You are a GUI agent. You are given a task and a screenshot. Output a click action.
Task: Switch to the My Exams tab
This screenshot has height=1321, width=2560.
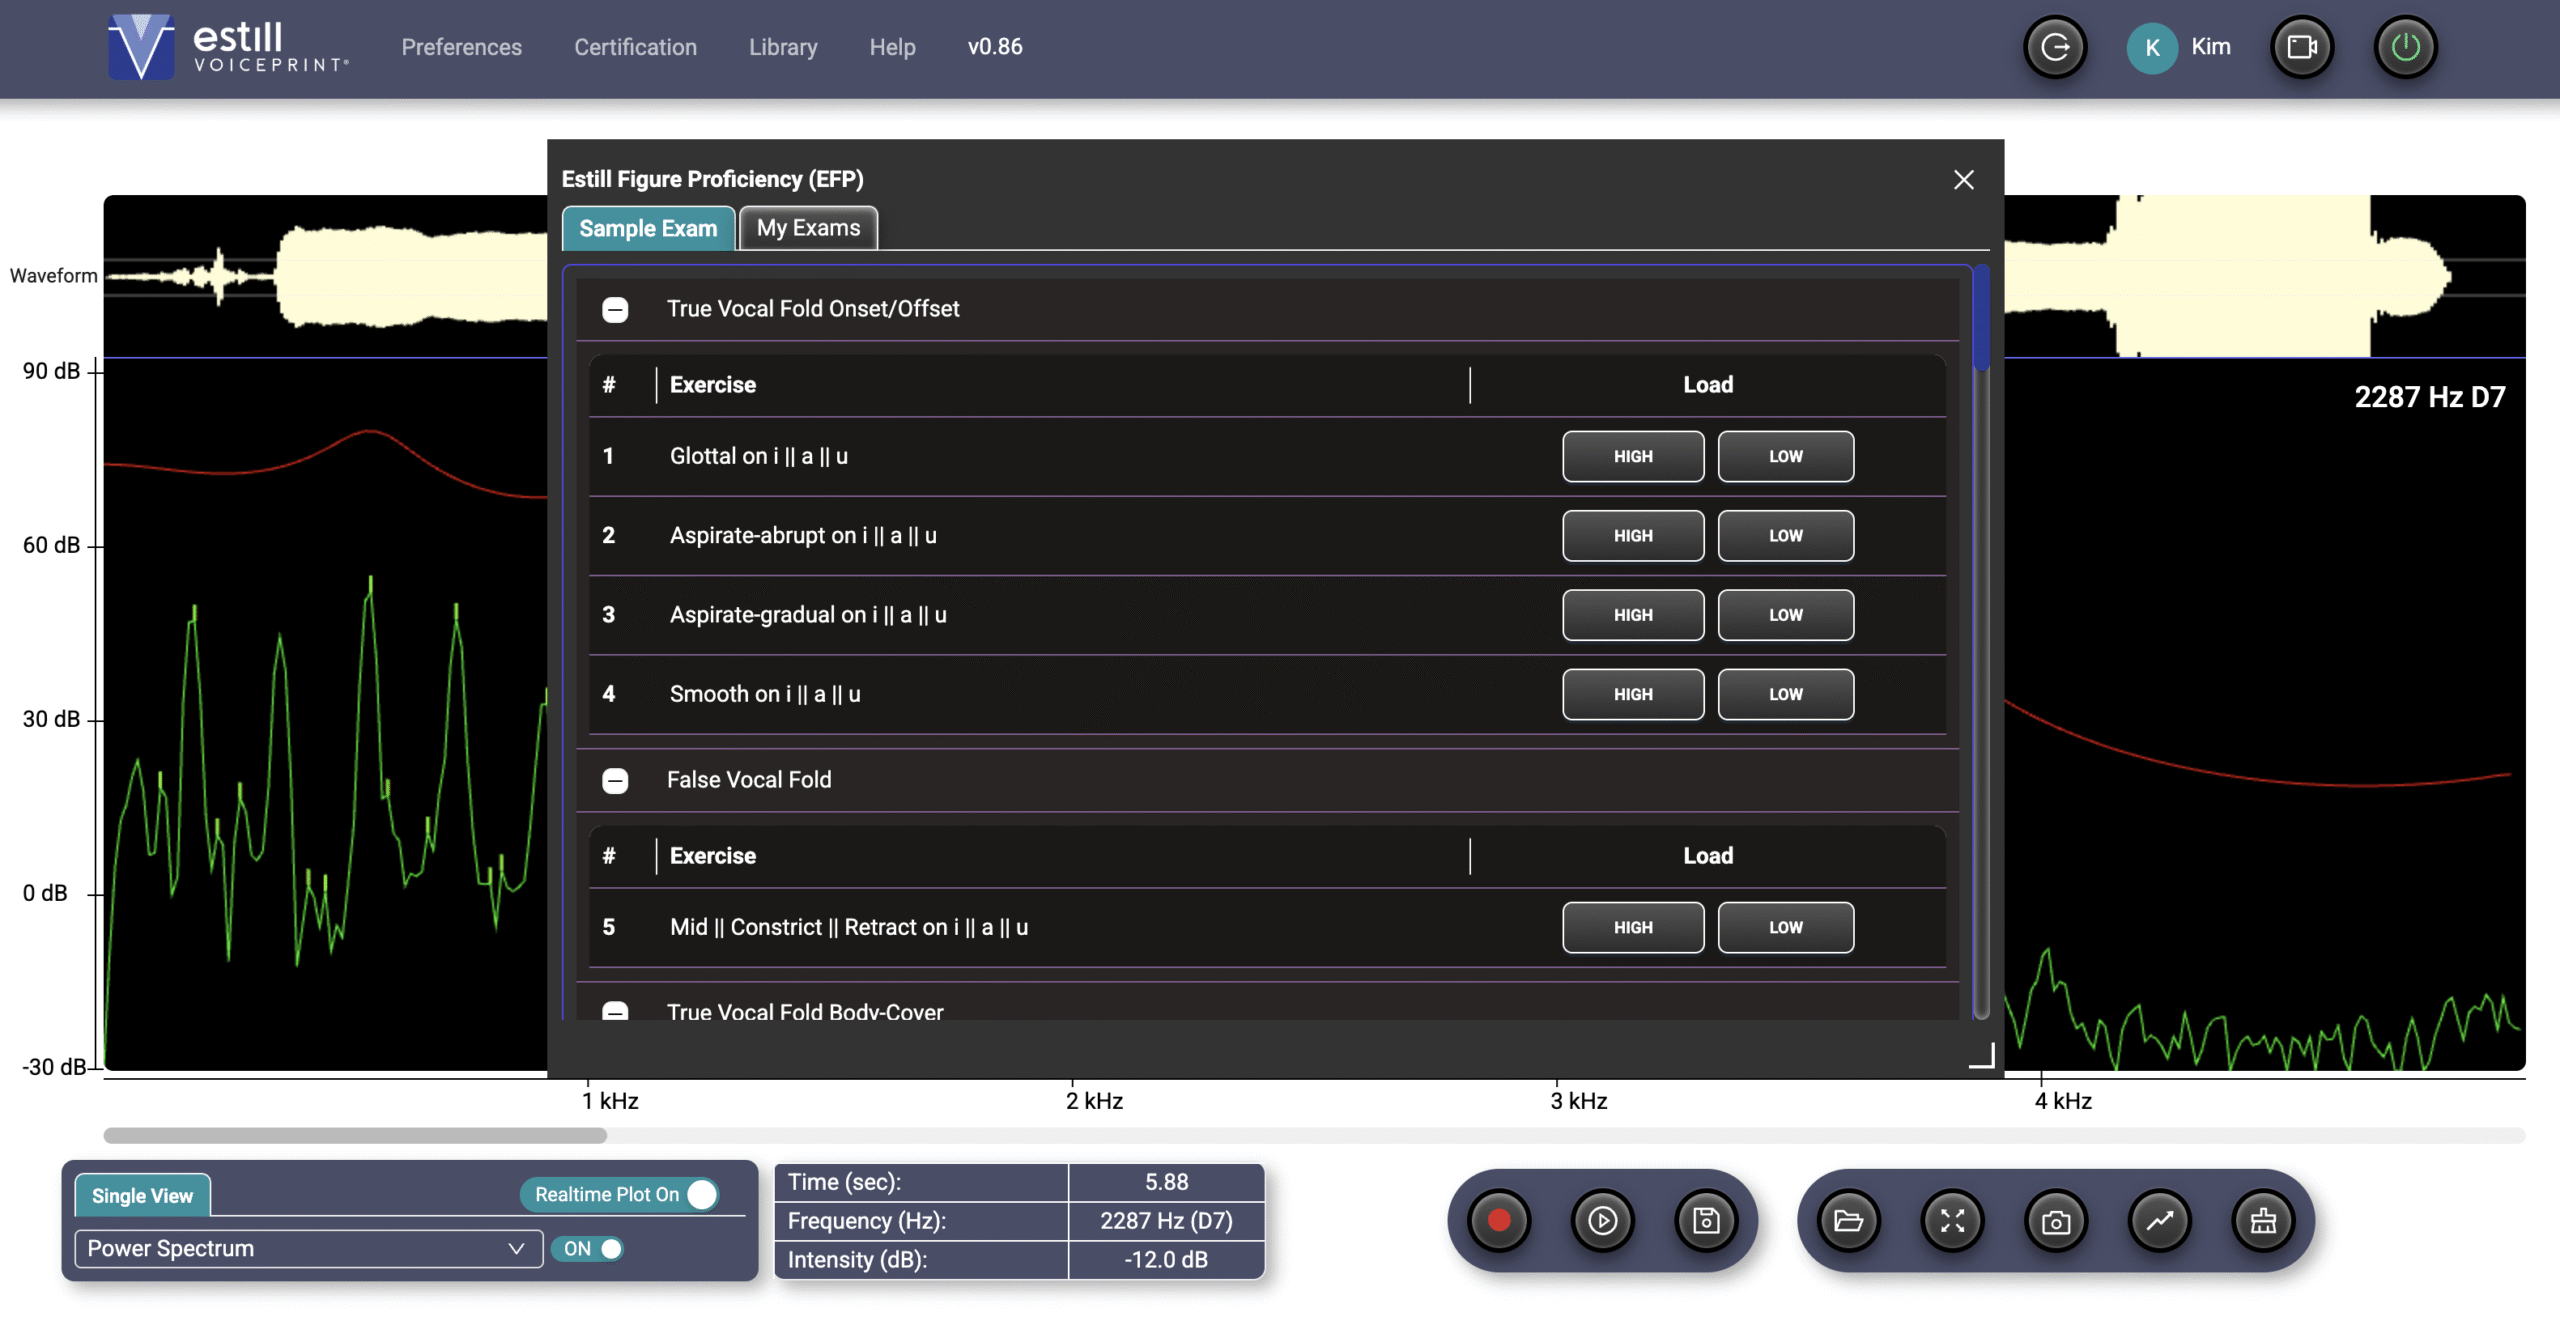pyautogui.click(x=808, y=227)
